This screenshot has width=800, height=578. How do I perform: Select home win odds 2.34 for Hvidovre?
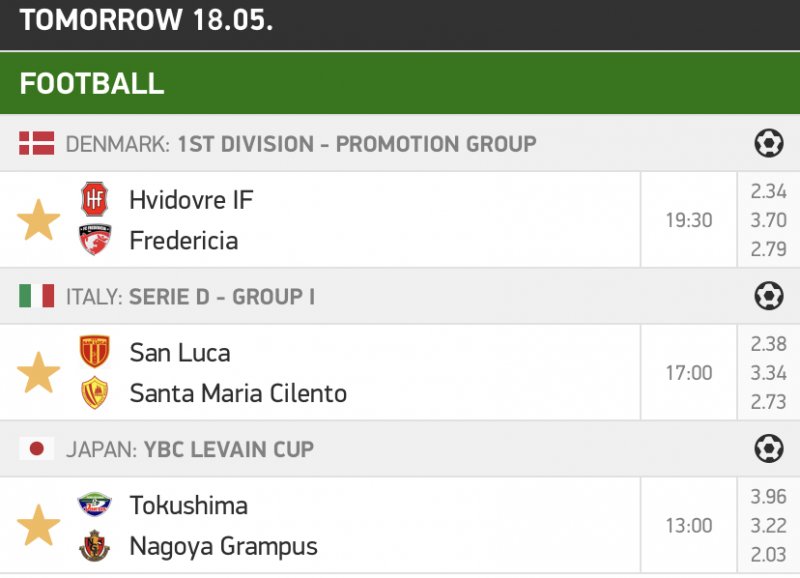(x=768, y=191)
